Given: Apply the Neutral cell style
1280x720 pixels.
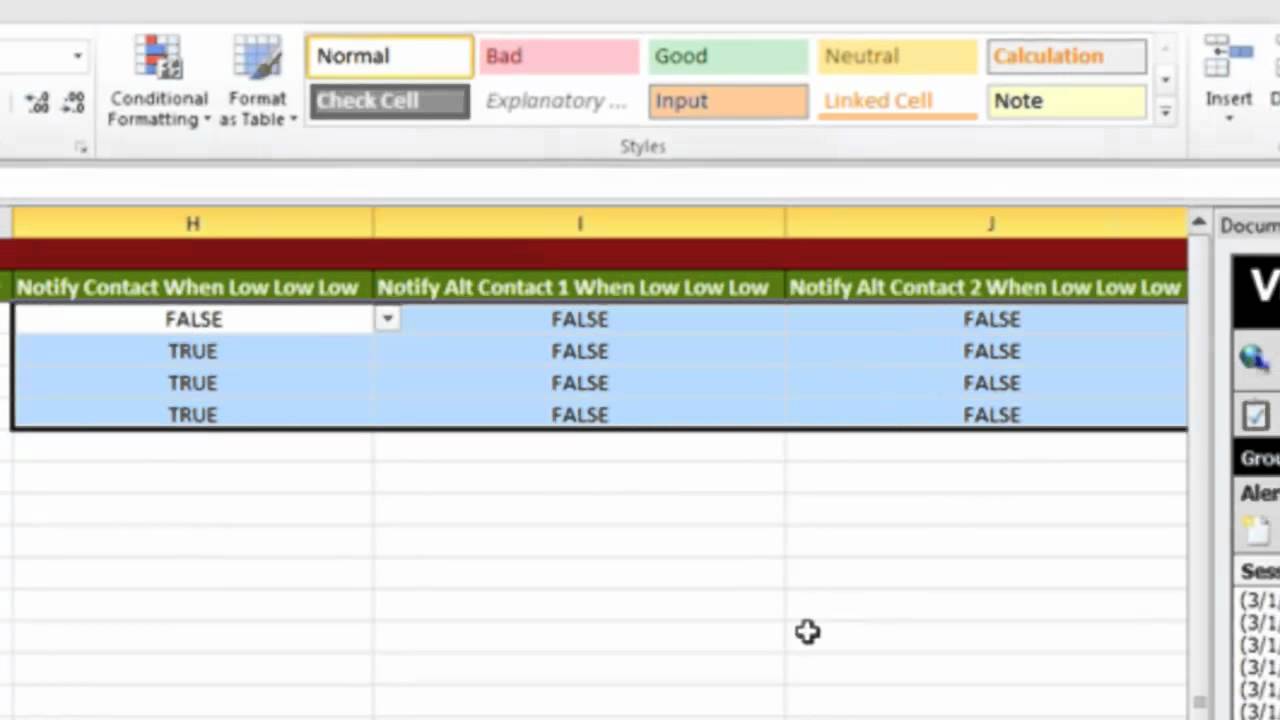Looking at the screenshot, I should [x=897, y=56].
